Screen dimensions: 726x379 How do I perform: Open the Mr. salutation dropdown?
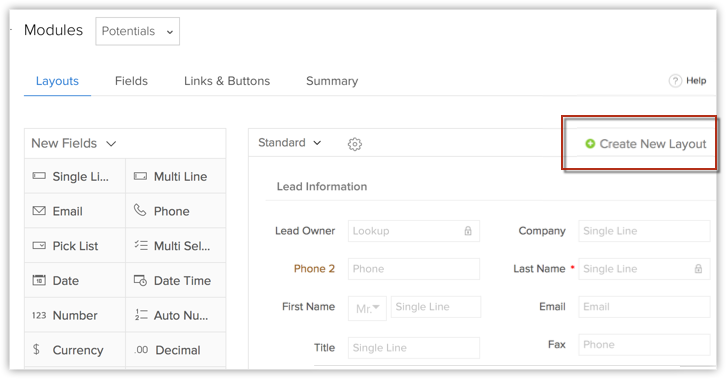pos(367,308)
